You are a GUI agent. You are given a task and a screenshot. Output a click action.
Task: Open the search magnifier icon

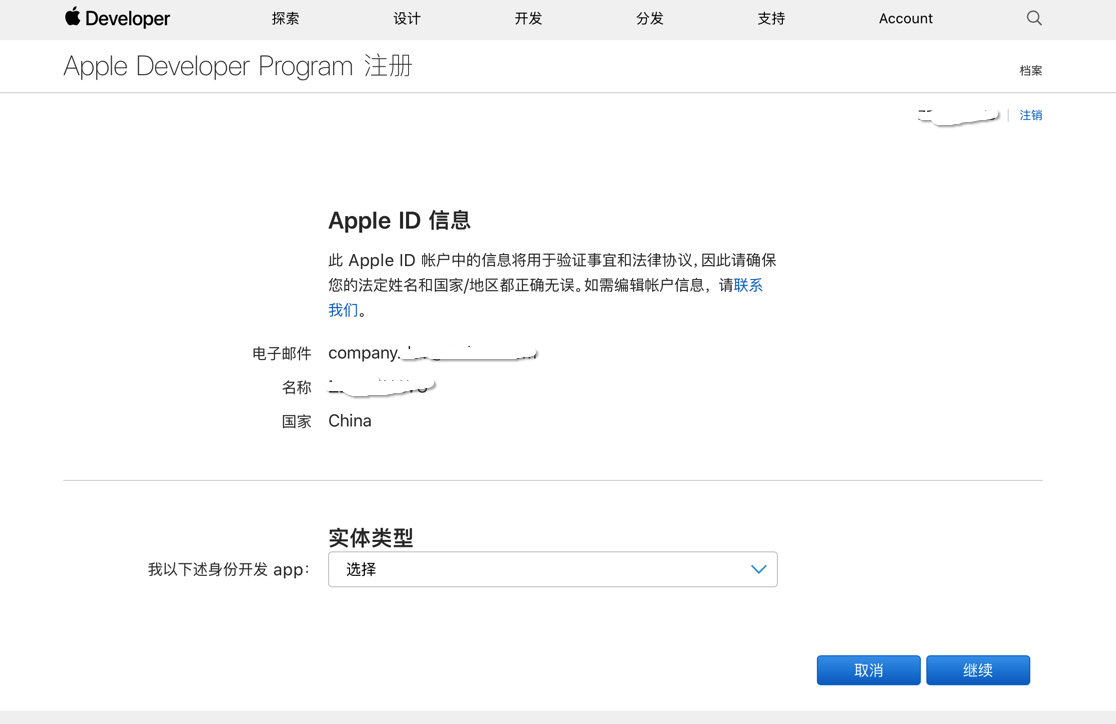click(x=1034, y=18)
